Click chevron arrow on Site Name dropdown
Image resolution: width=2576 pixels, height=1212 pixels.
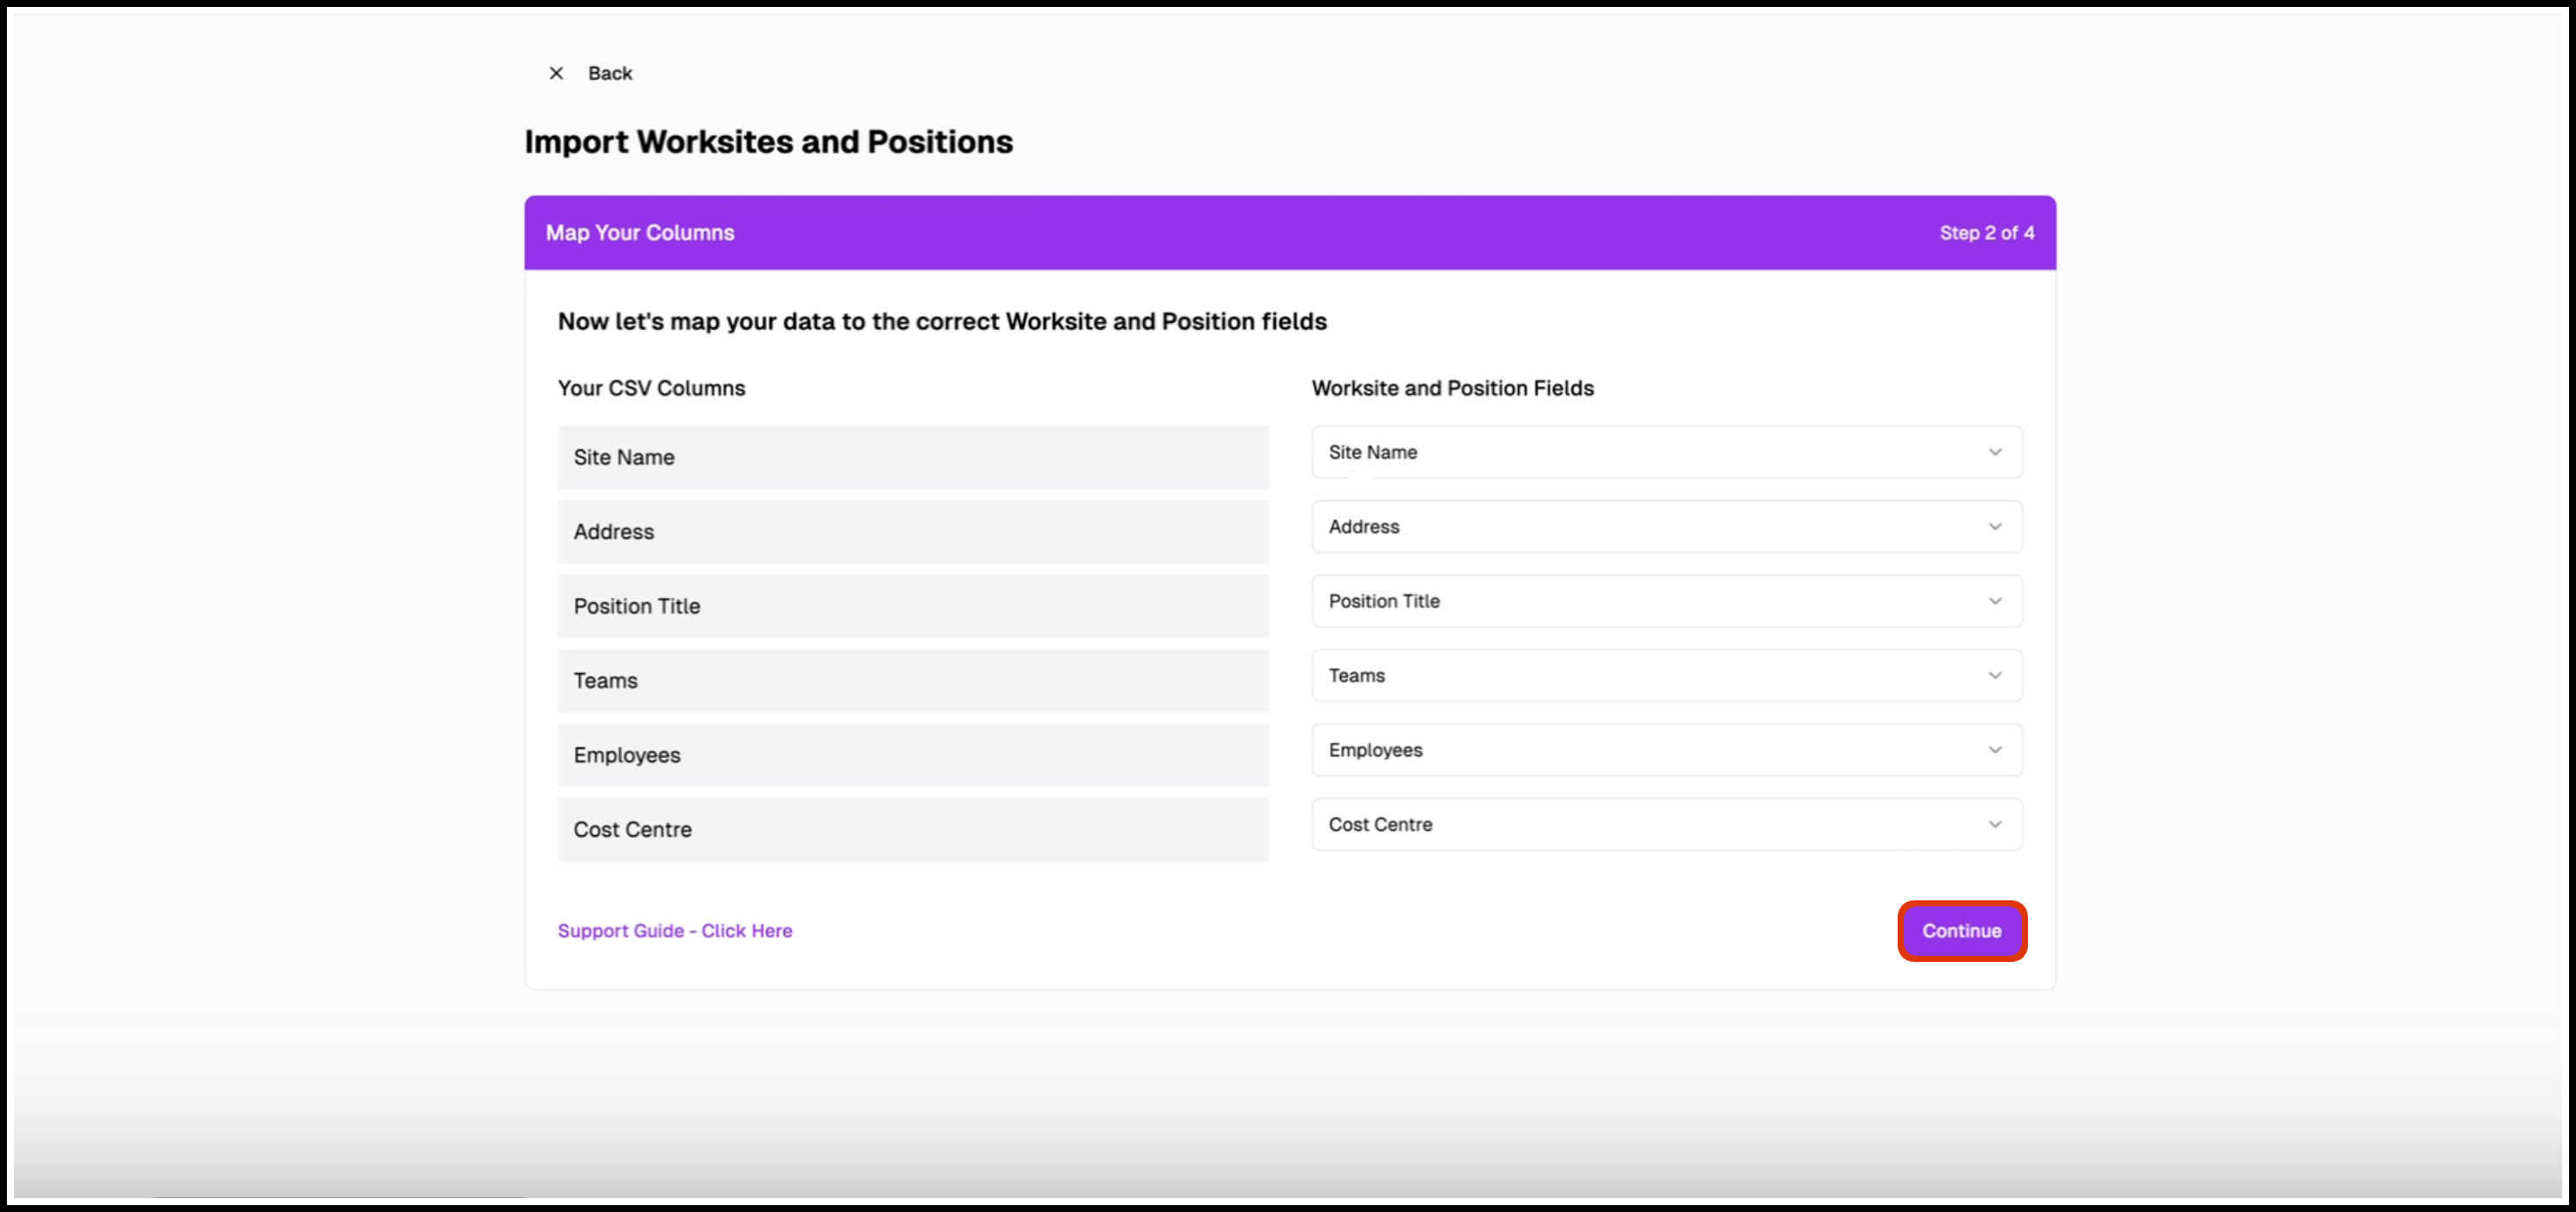[1994, 452]
